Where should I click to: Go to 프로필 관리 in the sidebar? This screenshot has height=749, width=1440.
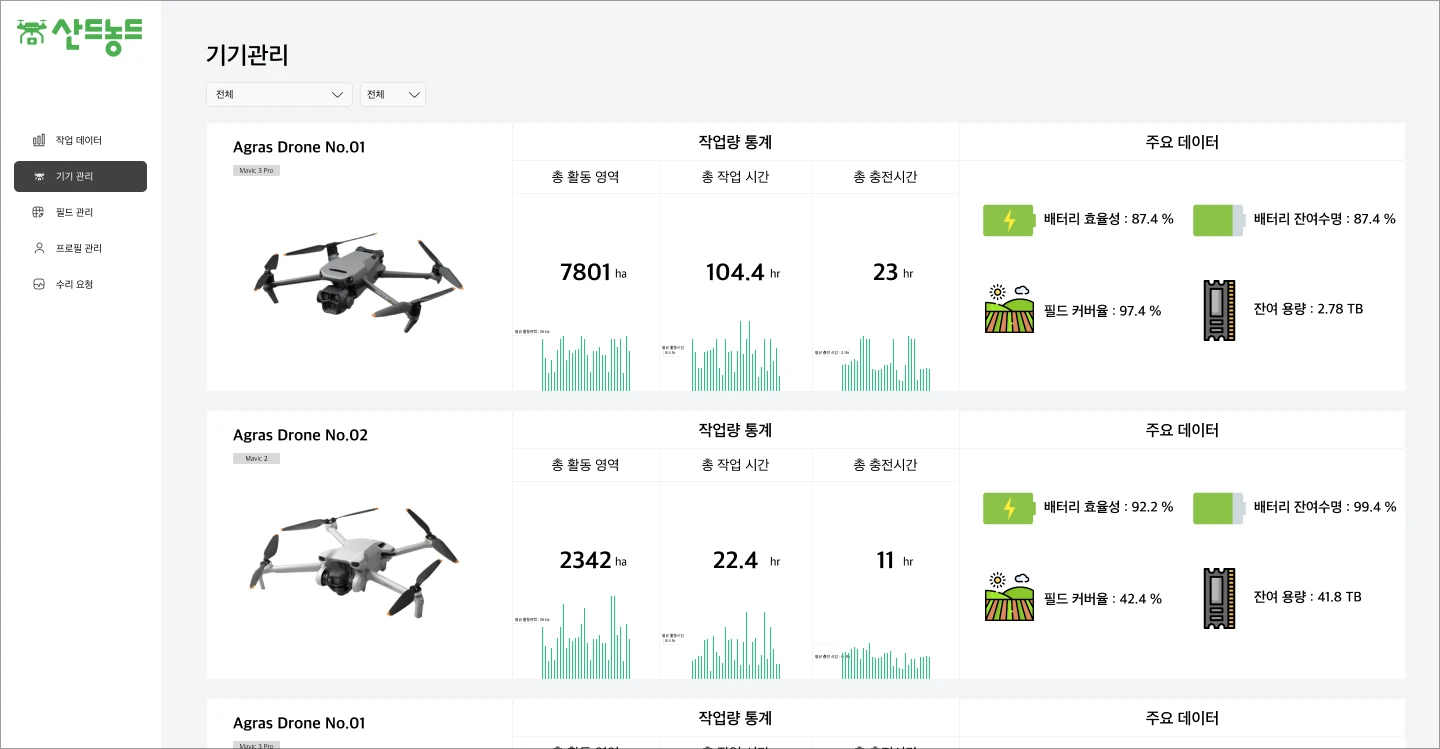pos(80,248)
